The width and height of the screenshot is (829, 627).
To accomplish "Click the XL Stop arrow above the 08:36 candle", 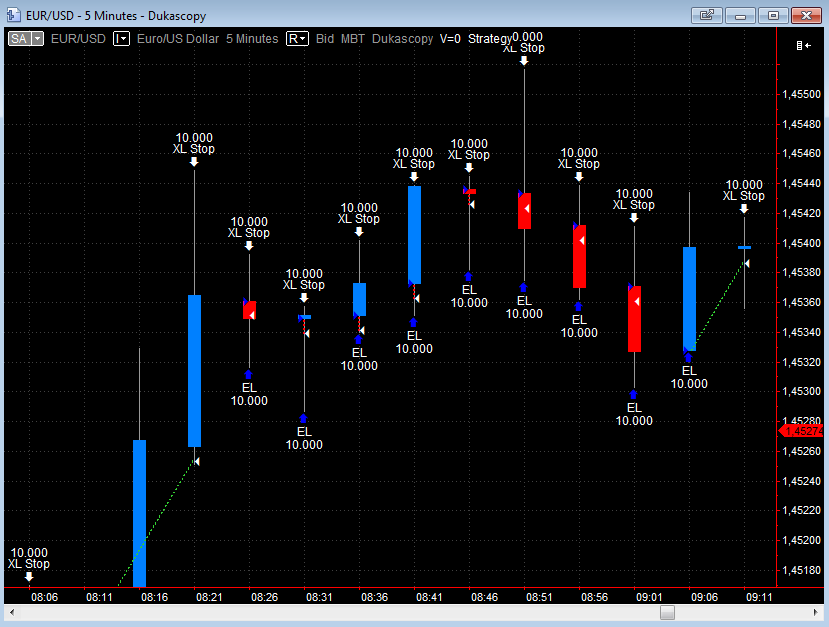I will [x=359, y=232].
